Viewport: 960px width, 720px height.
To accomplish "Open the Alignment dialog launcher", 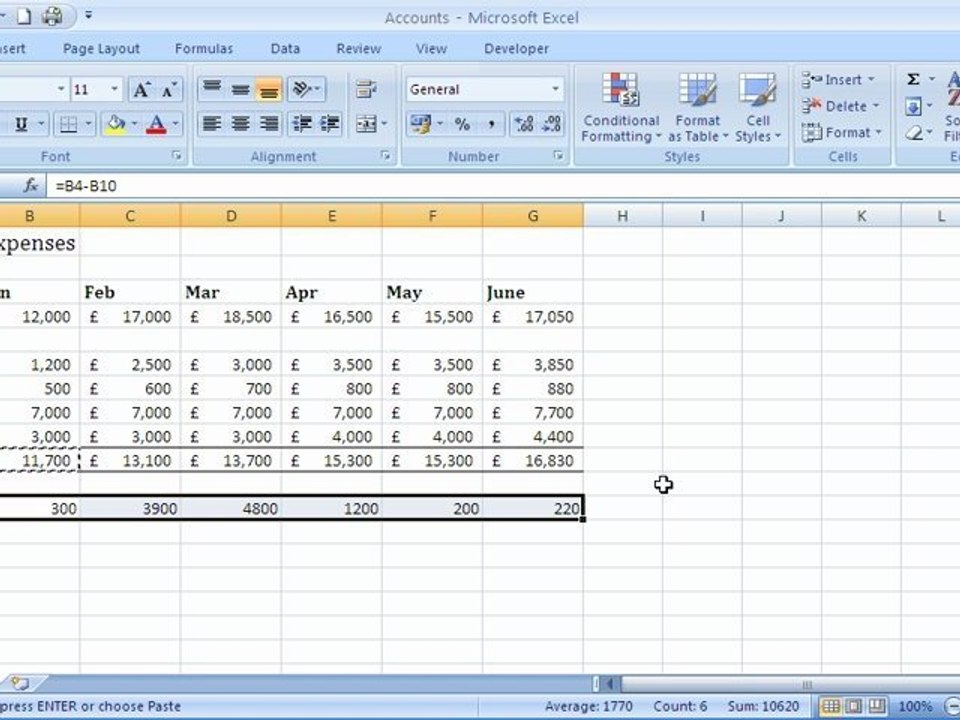I will [386, 156].
